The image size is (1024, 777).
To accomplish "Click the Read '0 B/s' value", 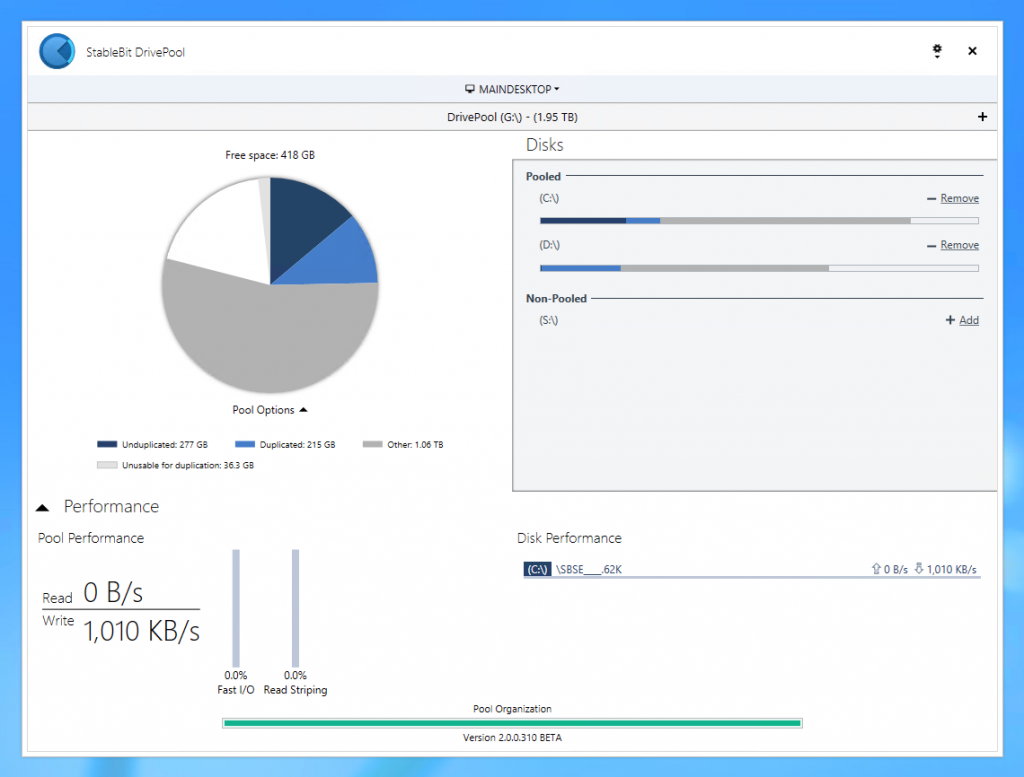I will pyautogui.click(x=113, y=593).
